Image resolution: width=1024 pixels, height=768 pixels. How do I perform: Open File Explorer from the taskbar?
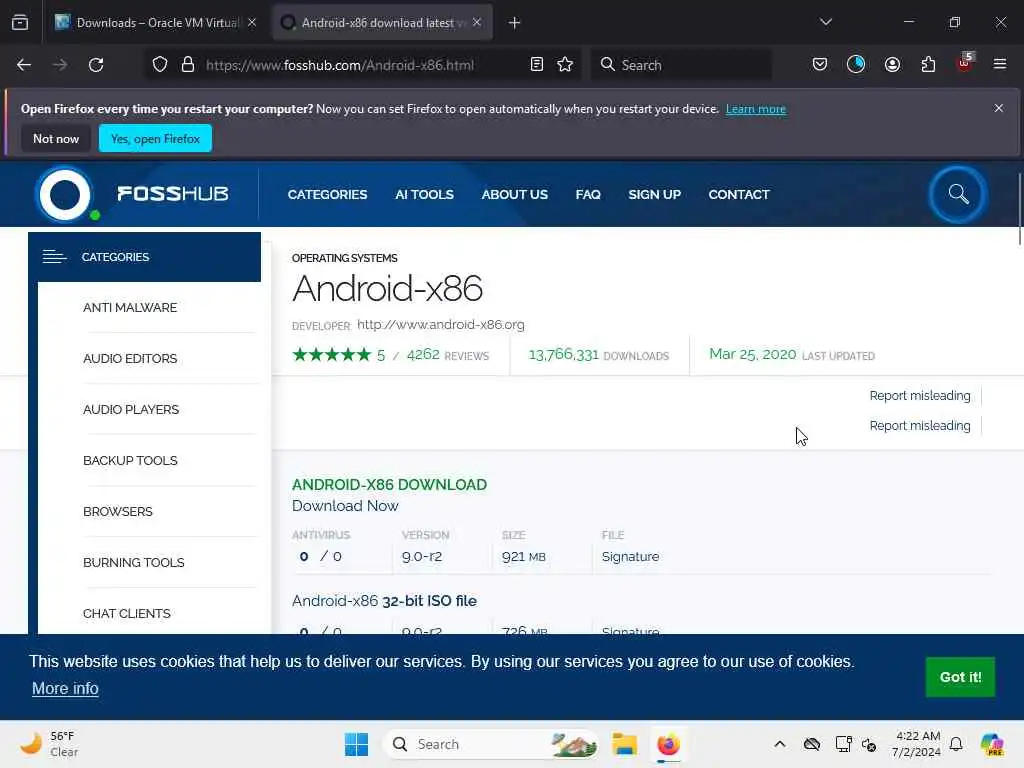click(x=624, y=744)
